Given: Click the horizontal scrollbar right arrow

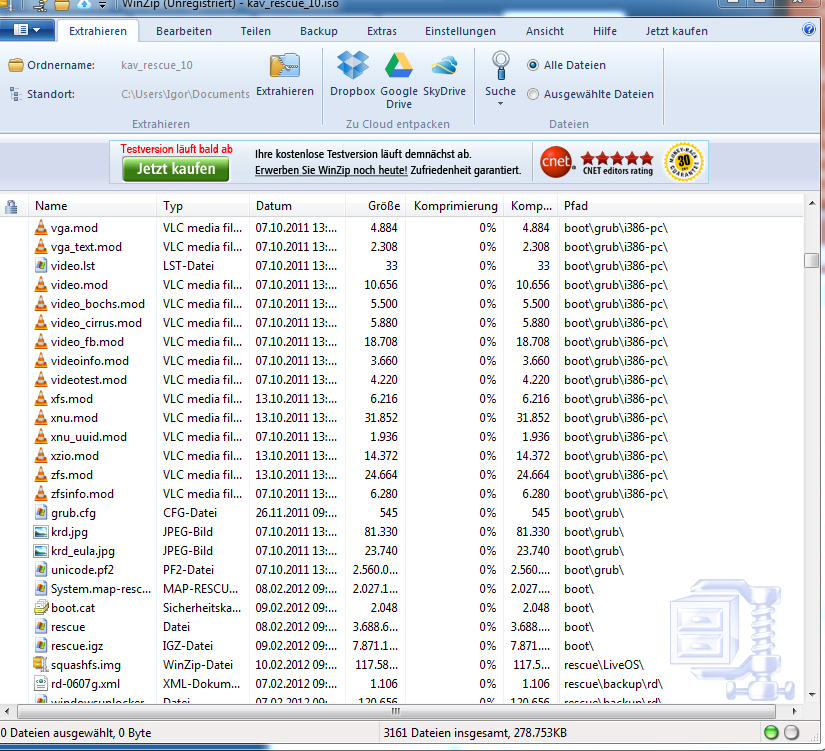Looking at the screenshot, I should pyautogui.click(x=794, y=712).
